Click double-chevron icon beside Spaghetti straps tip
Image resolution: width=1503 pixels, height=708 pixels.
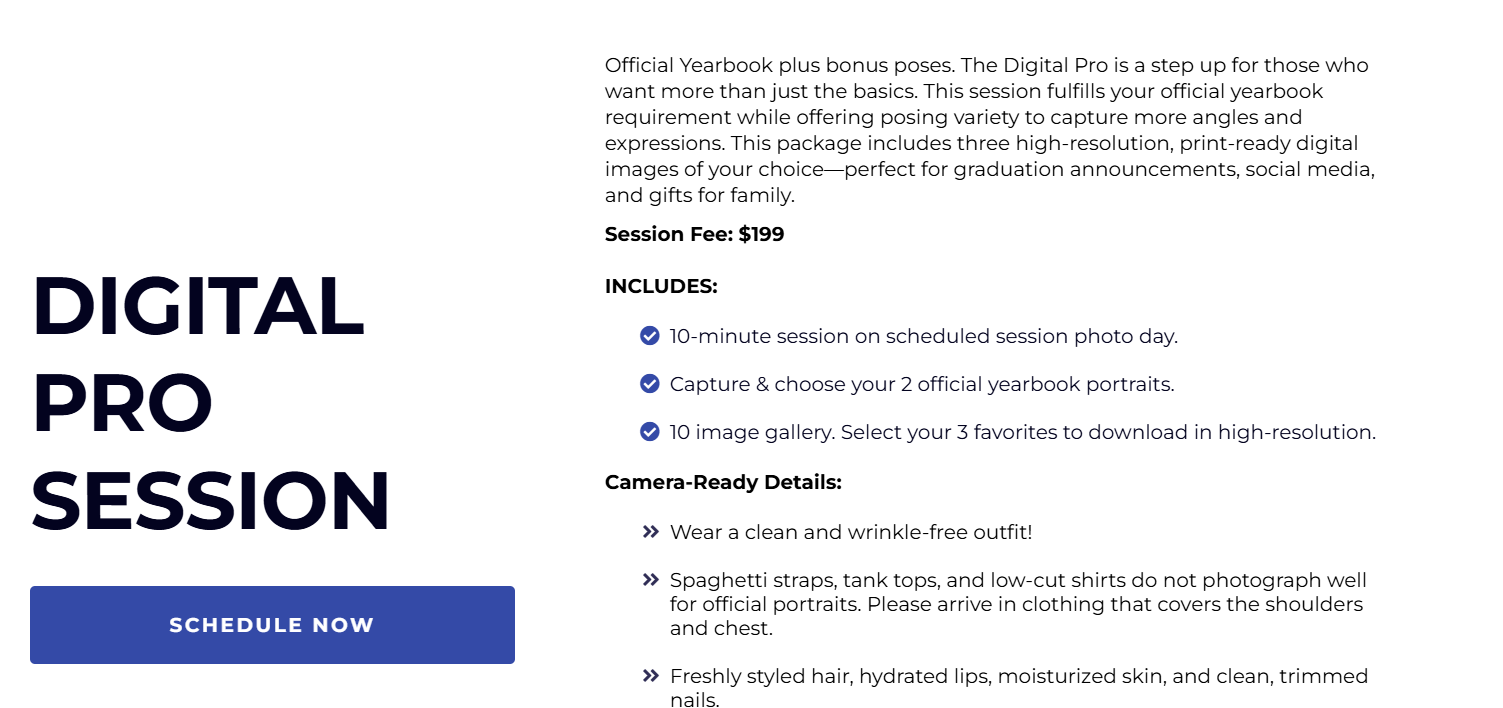pos(651,580)
